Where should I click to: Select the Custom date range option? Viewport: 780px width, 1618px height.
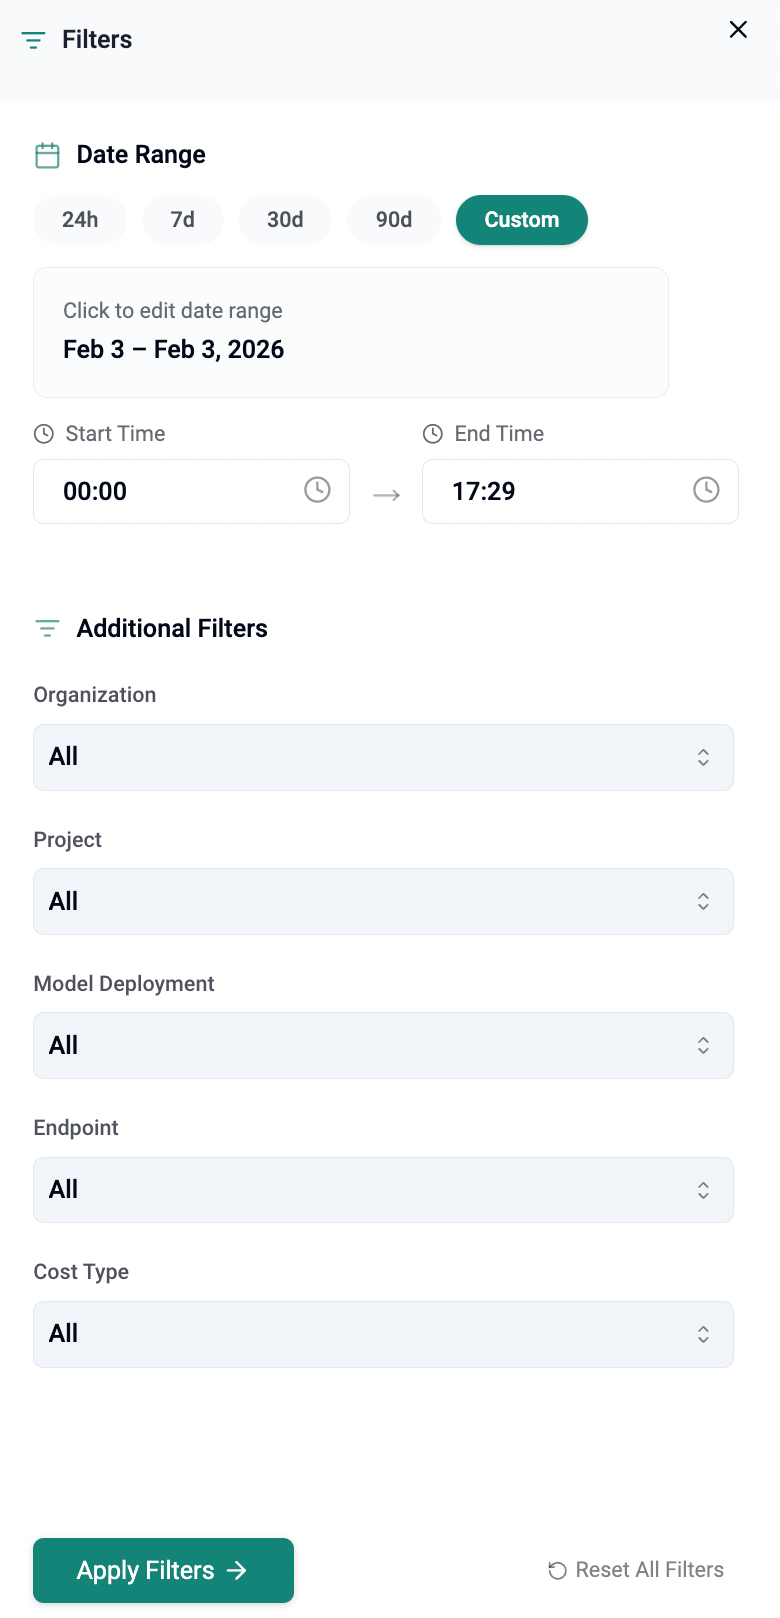[x=521, y=220]
